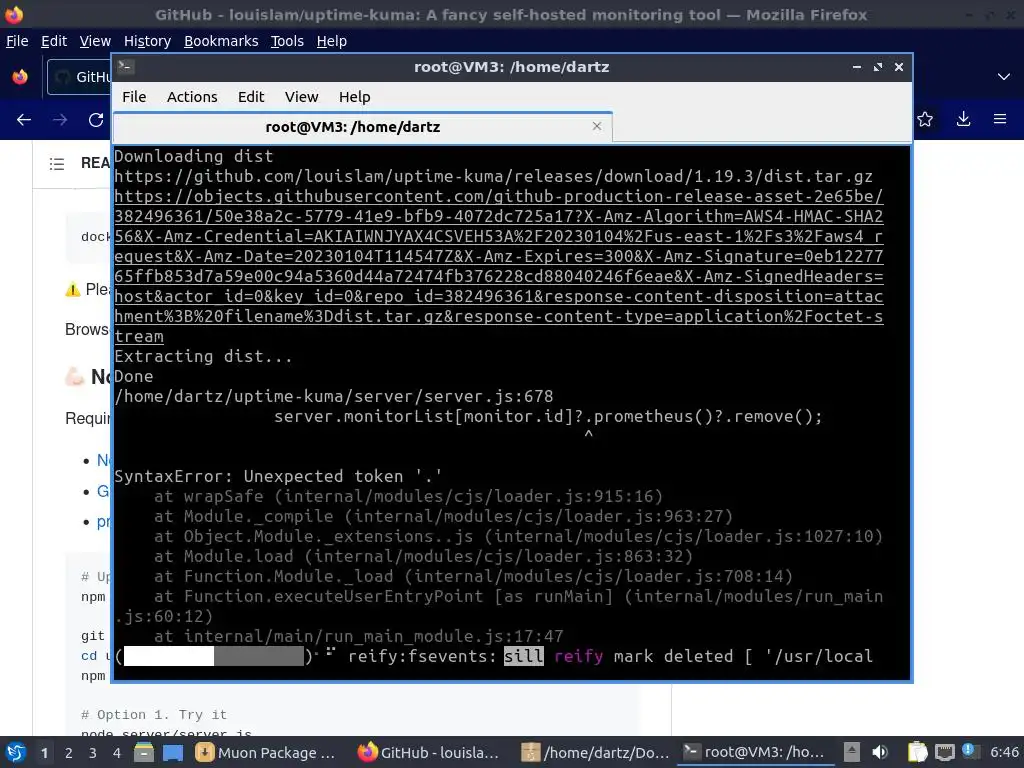This screenshot has height=768, width=1024.
Task: Click the SyntaxError: Unexpected token line
Action: [x=278, y=476]
